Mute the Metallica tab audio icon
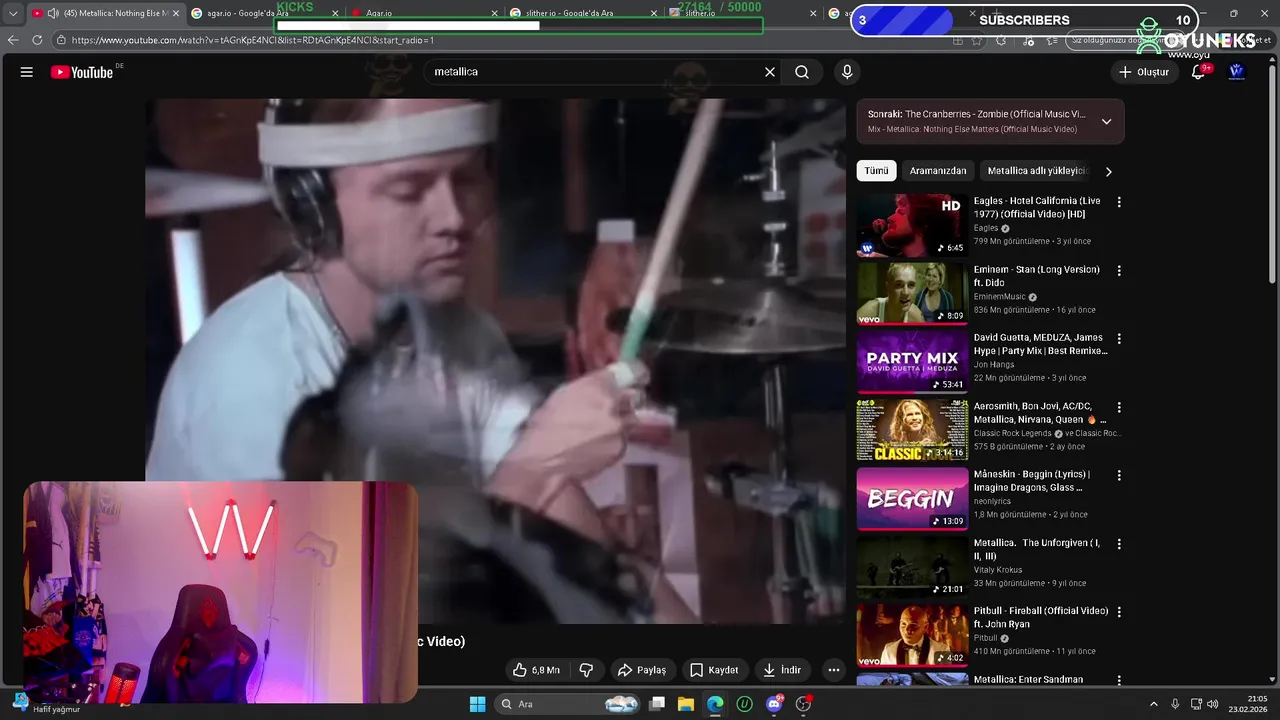Viewport: 1280px width, 720px height. (52, 13)
